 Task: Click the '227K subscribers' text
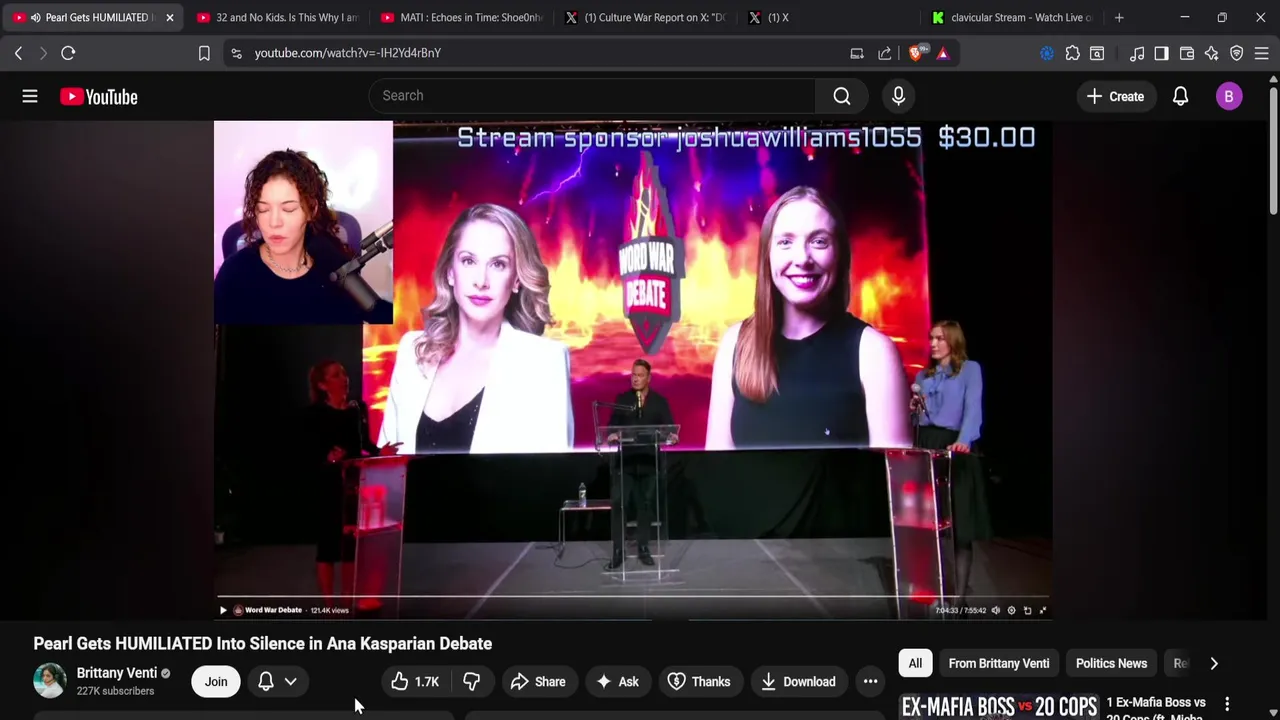point(116,691)
